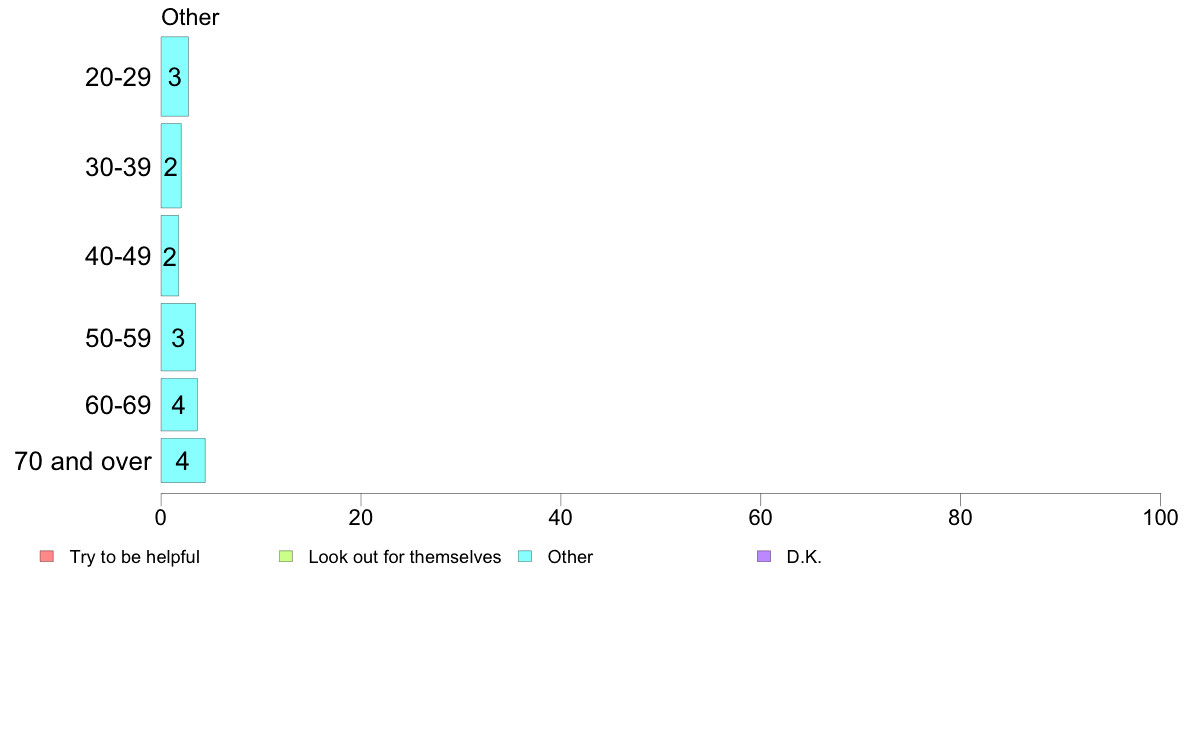Select the 70 and over bar
This screenshot has height=736, width=1188.
pyautogui.click(x=183, y=461)
